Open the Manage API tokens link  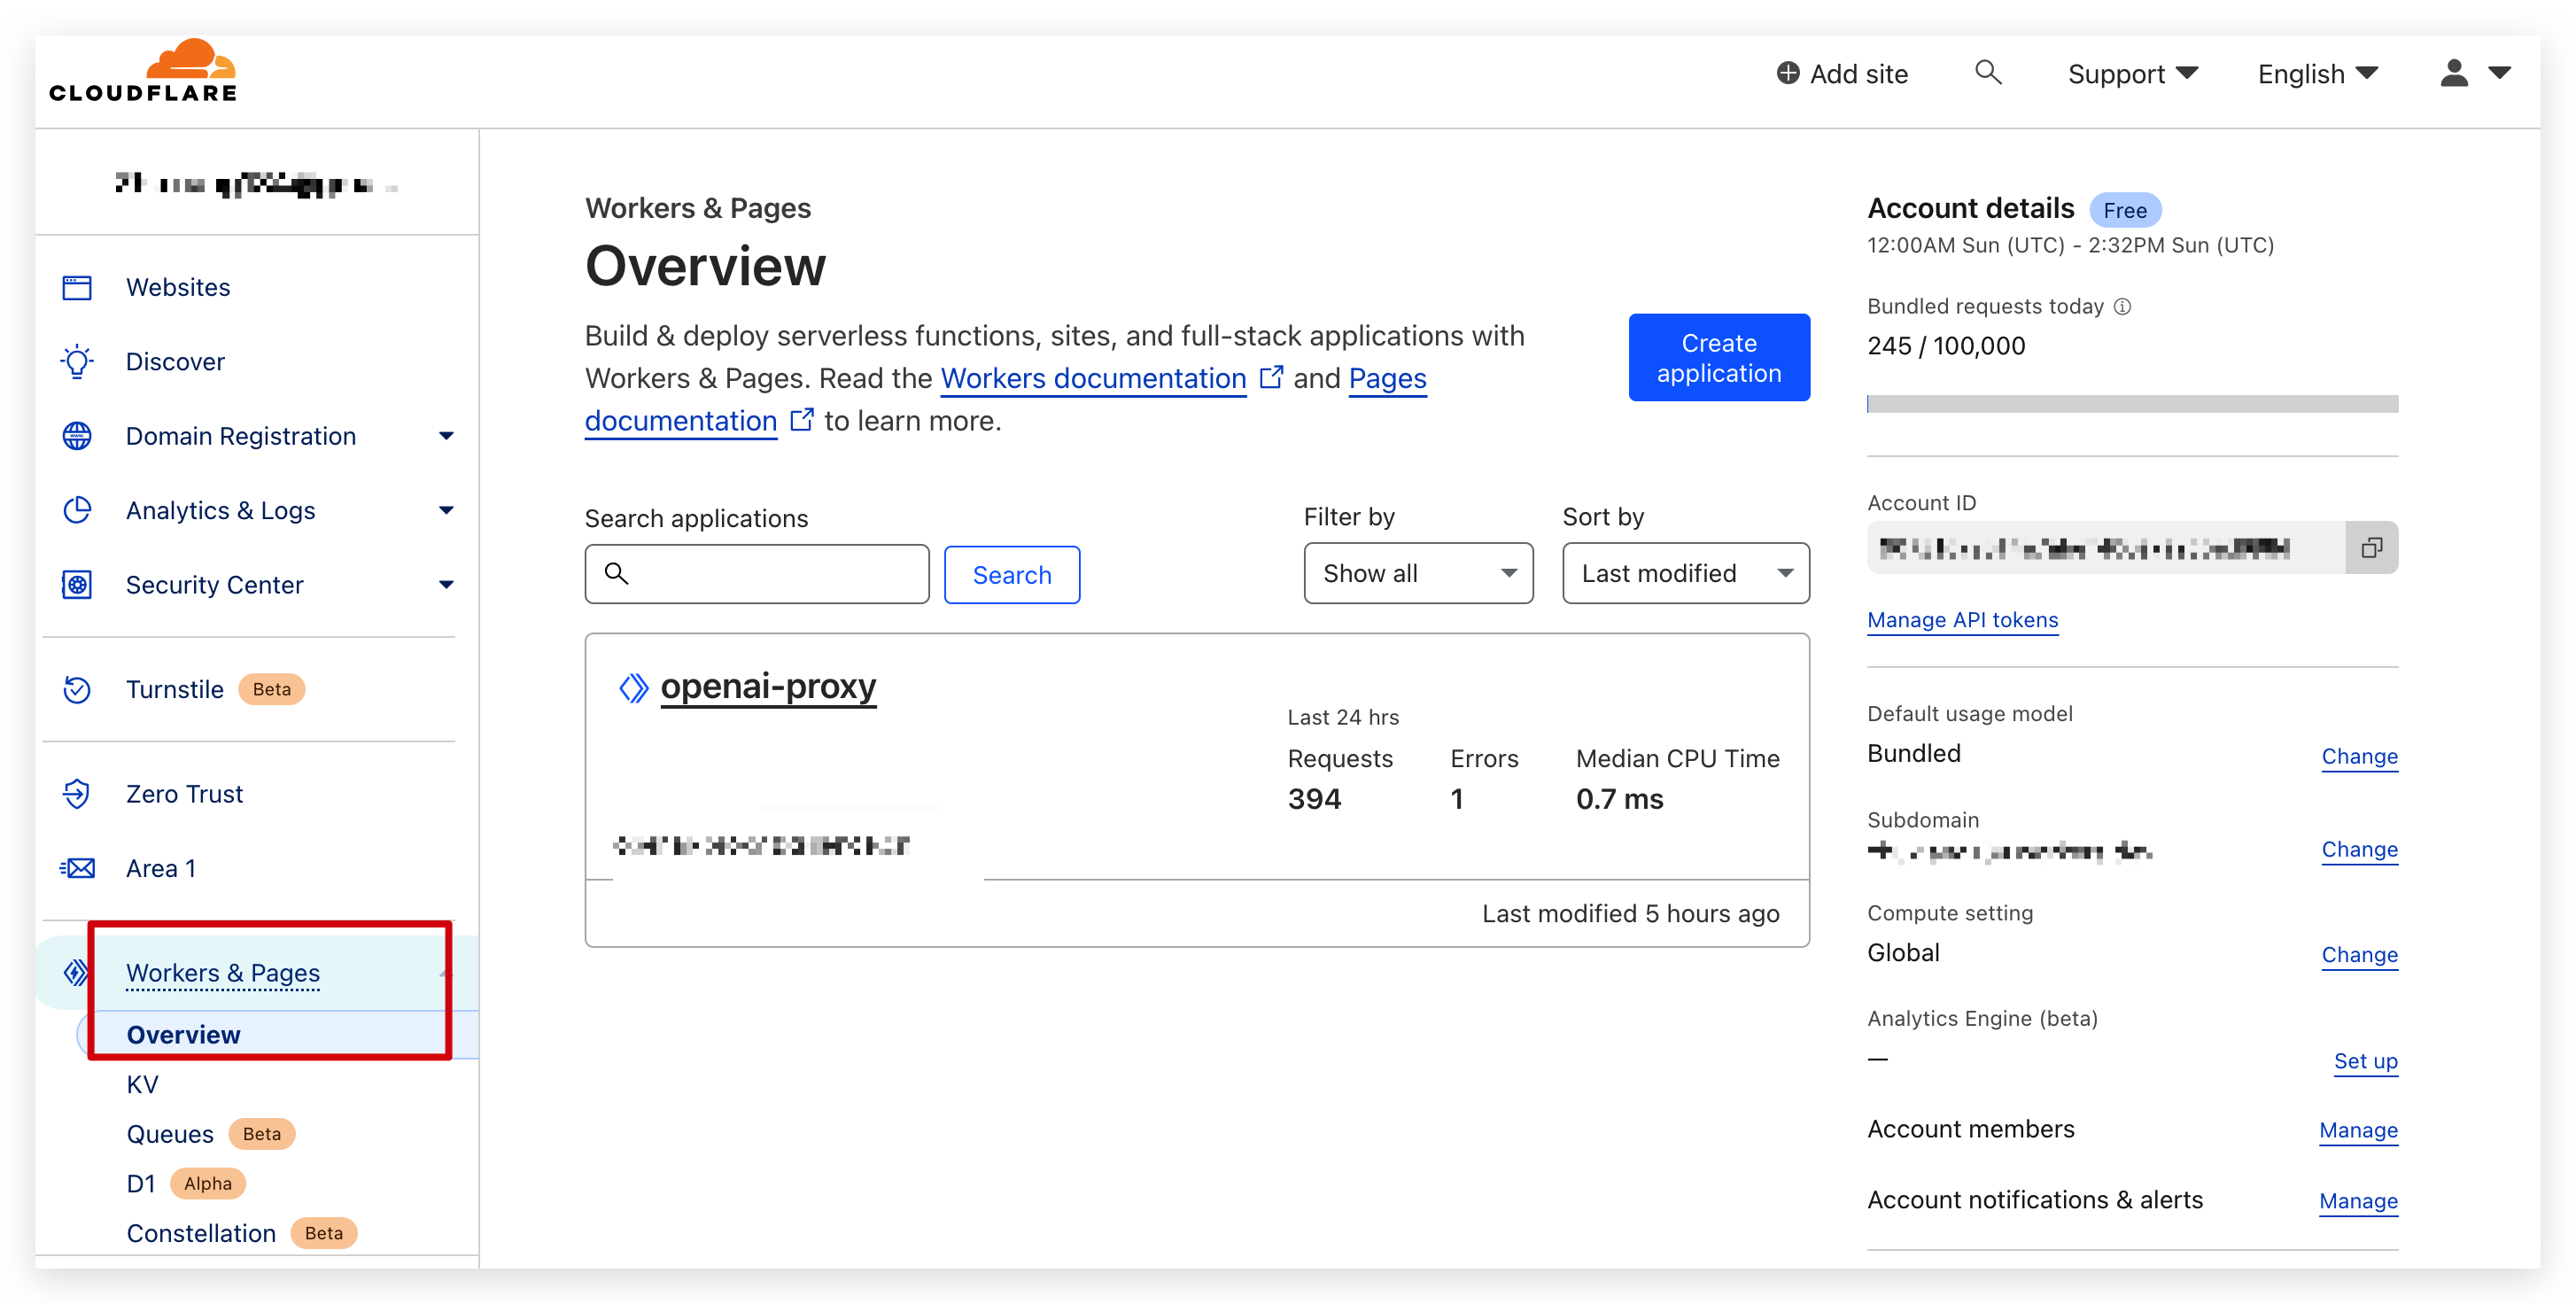point(1963,620)
